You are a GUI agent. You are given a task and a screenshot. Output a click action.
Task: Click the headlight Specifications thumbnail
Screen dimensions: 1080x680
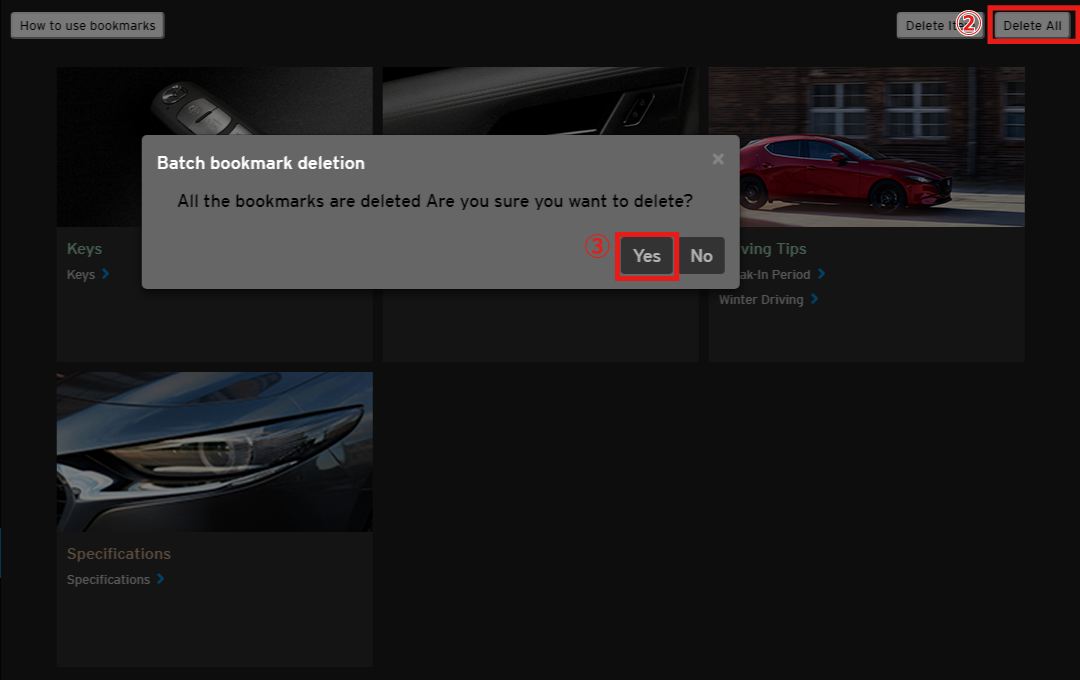(214, 452)
